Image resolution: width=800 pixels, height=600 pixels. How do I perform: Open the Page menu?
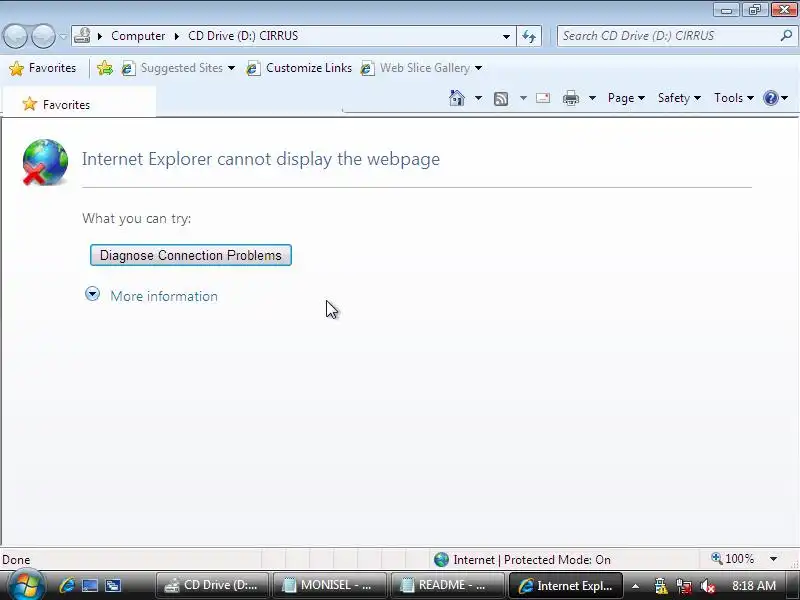click(x=626, y=97)
